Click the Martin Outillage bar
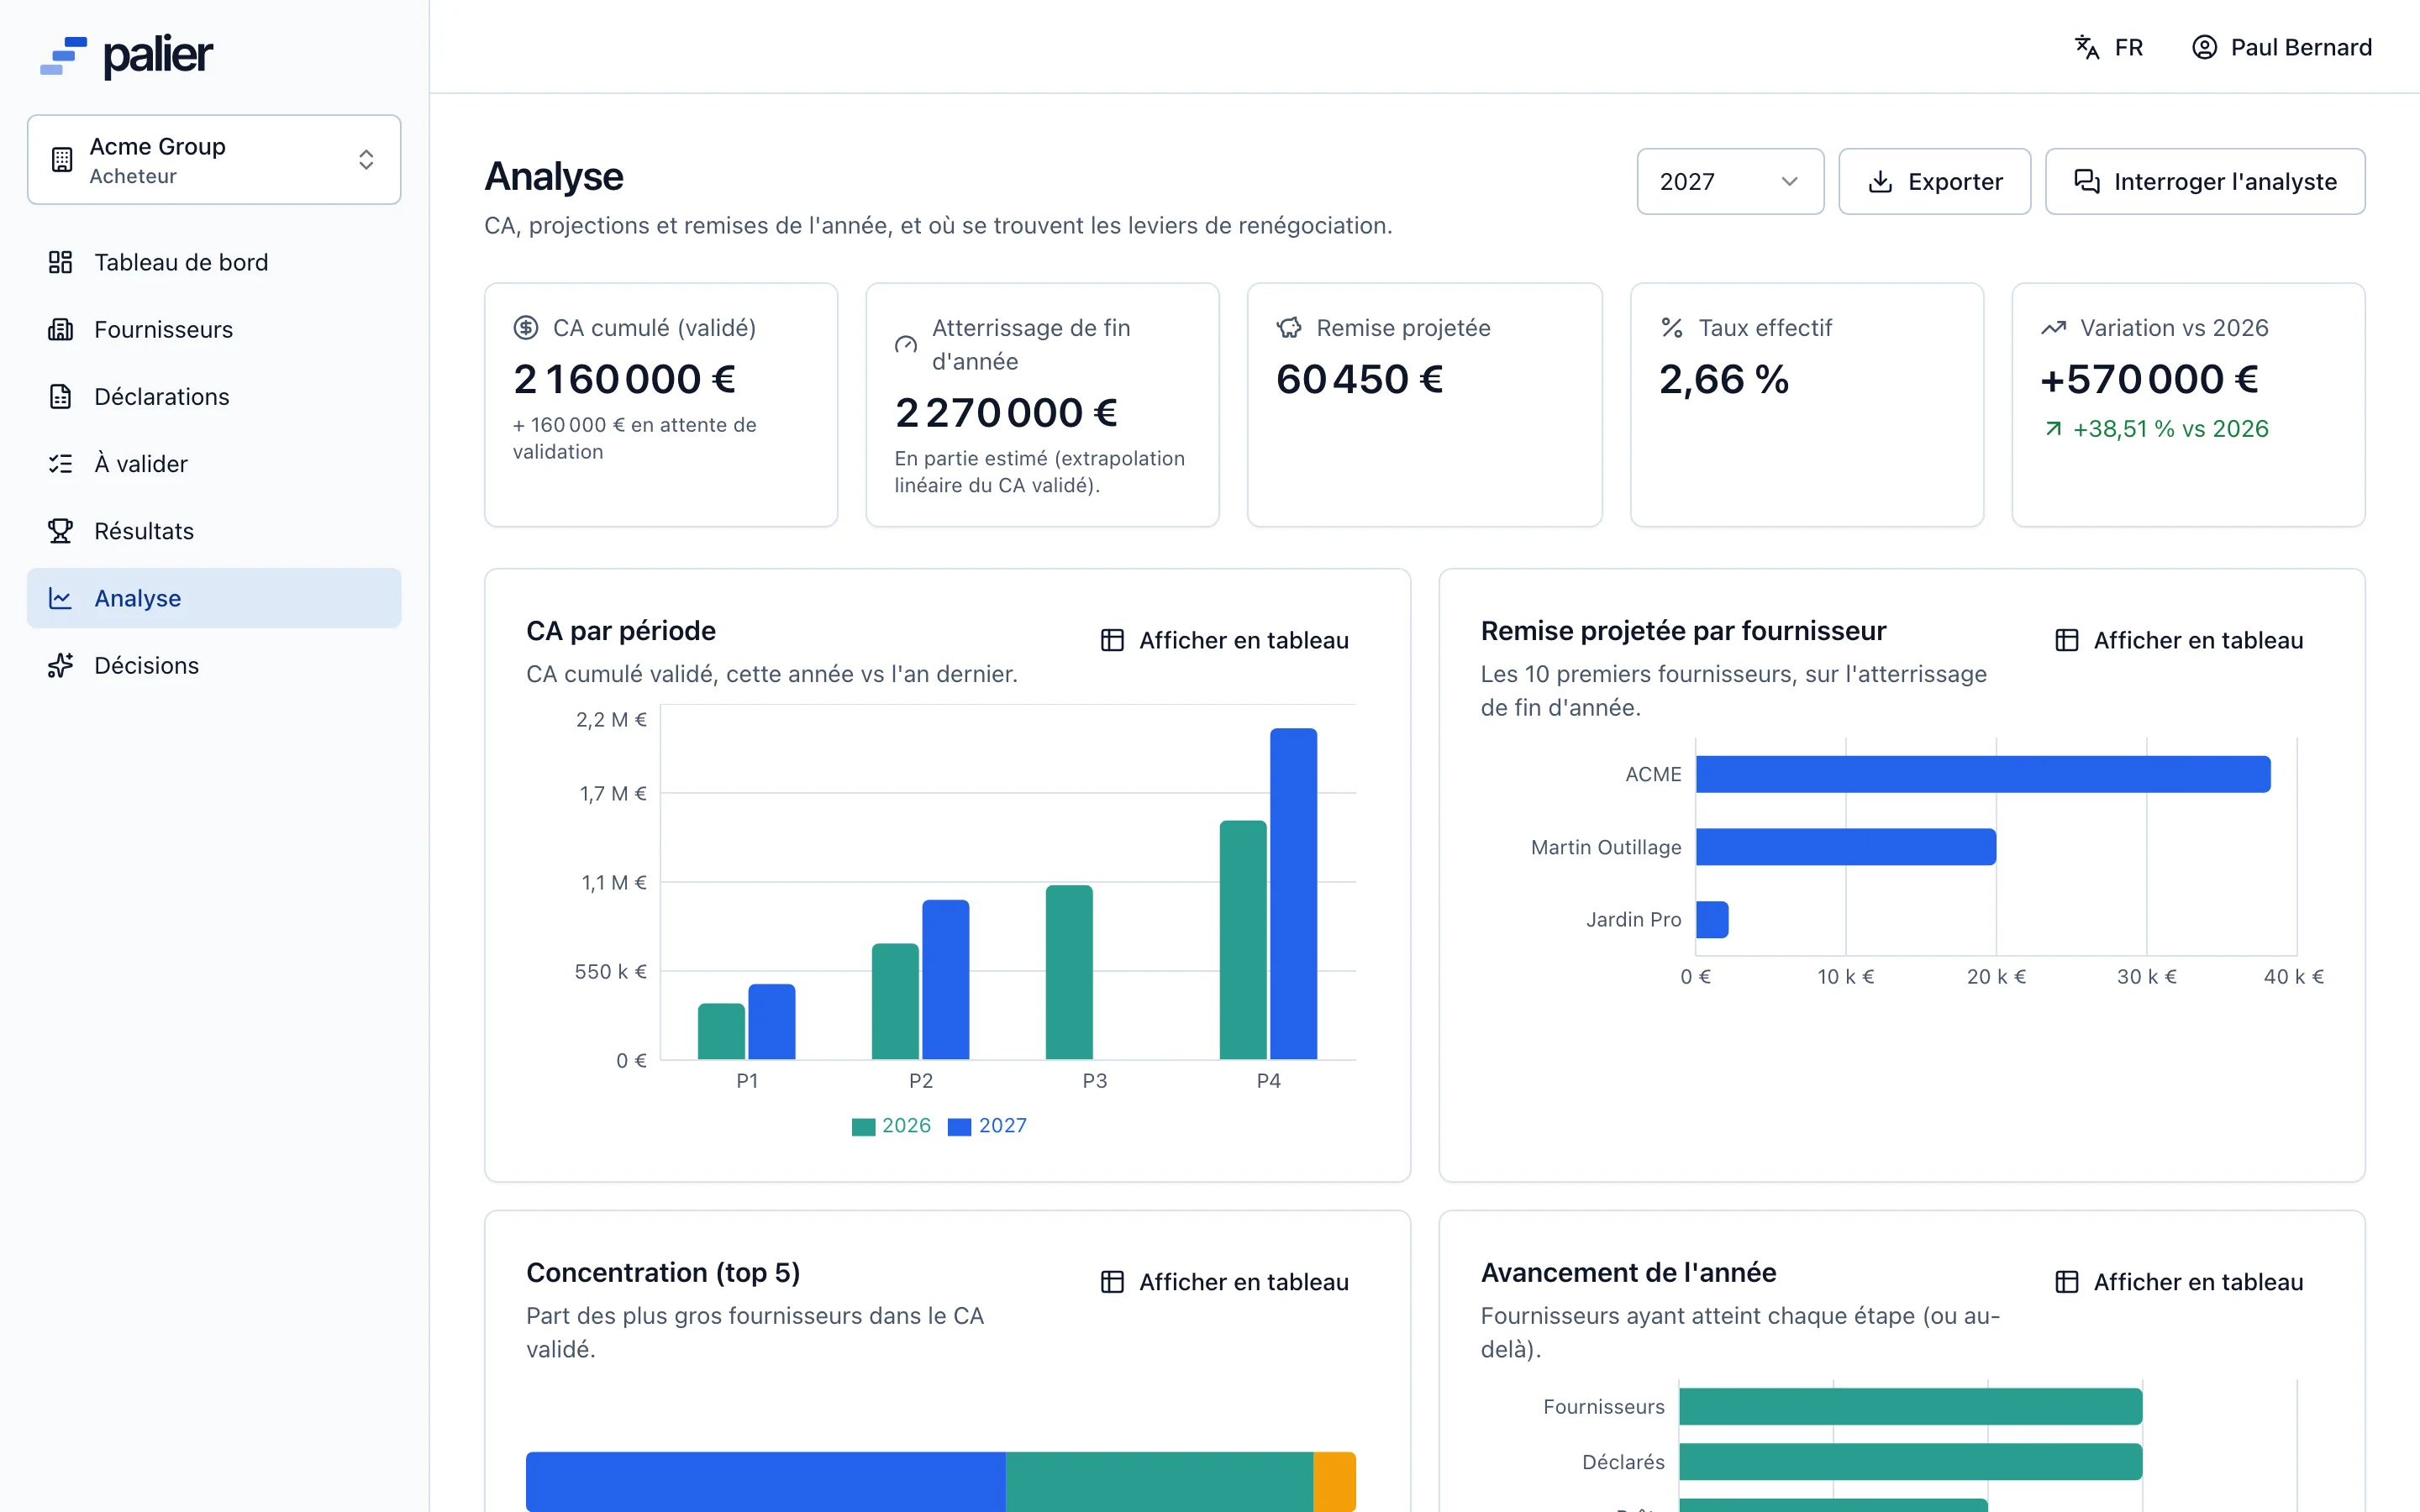Screen dimensions: 2420x1512 tap(1846, 847)
